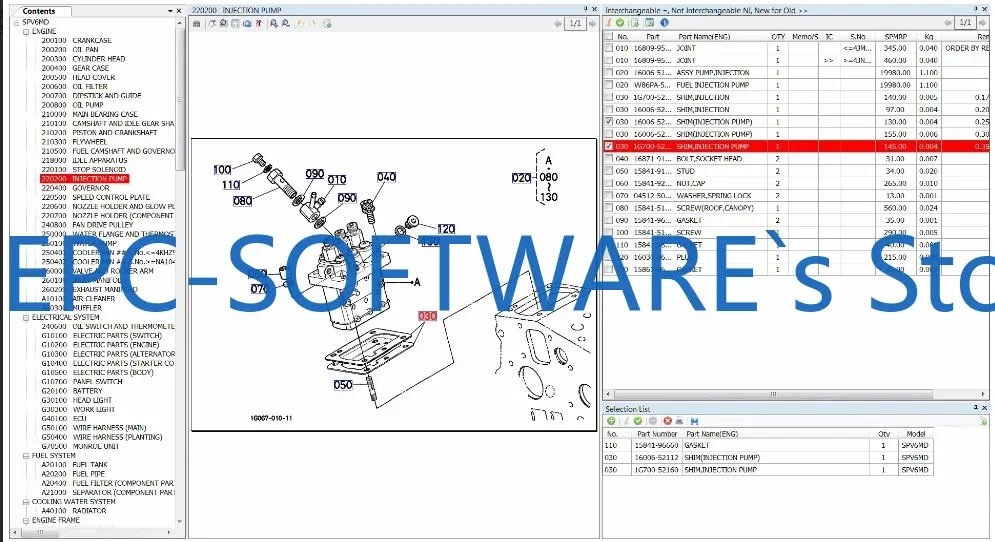
Task: Check the ASSY PUMP,INJECTION row checkbox
Action: [x=609, y=73]
